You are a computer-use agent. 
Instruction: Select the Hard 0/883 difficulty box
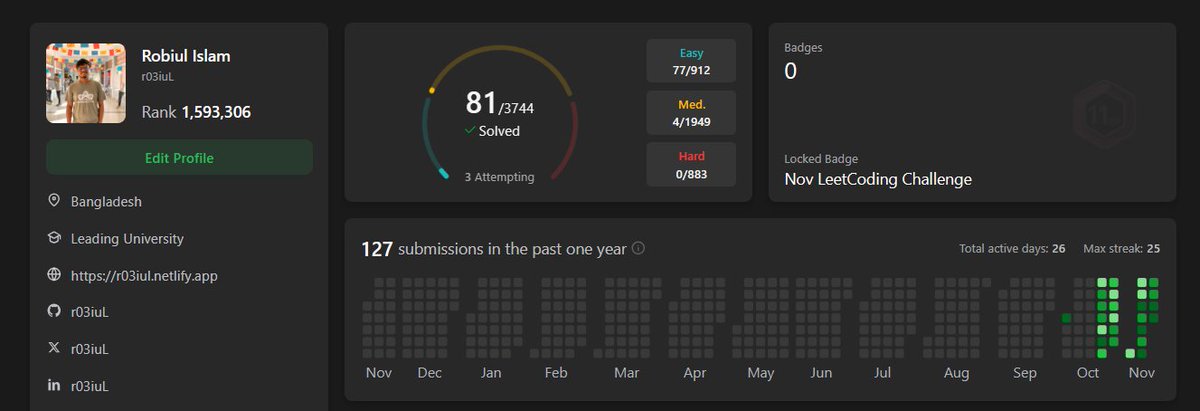pos(691,164)
